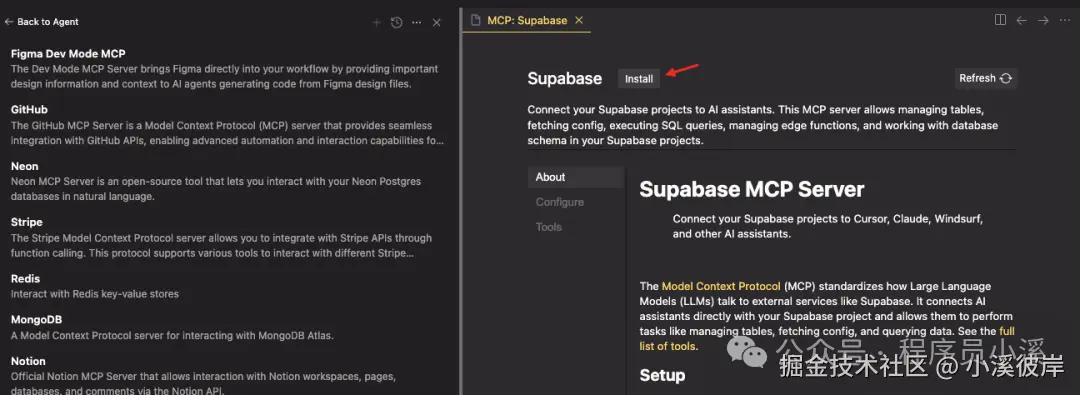Open the history clock icon

click(396, 23)
